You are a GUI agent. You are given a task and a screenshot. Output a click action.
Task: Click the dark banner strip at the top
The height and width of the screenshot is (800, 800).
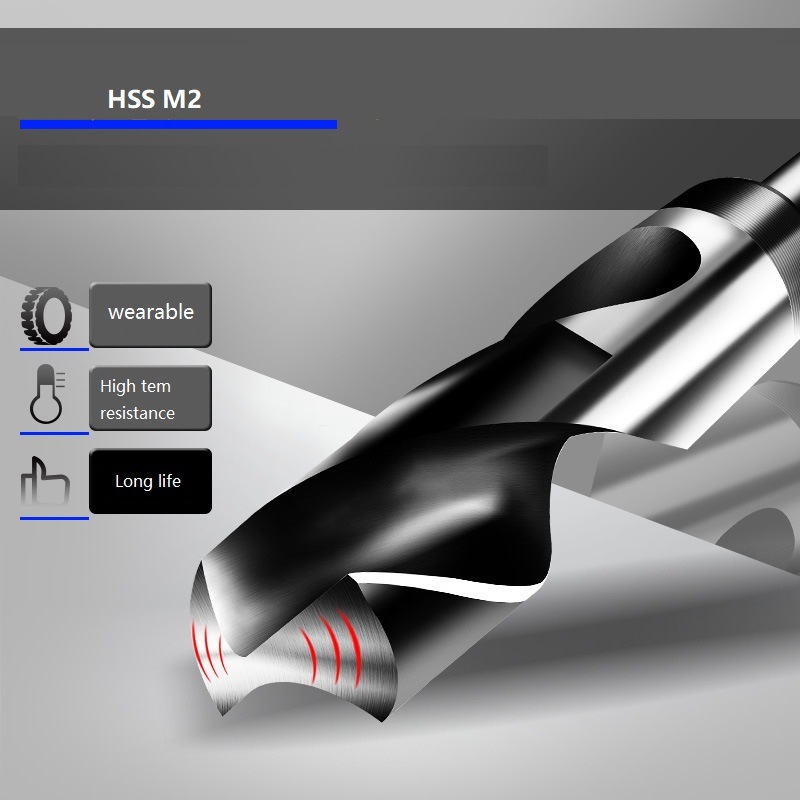coord(400,22)
